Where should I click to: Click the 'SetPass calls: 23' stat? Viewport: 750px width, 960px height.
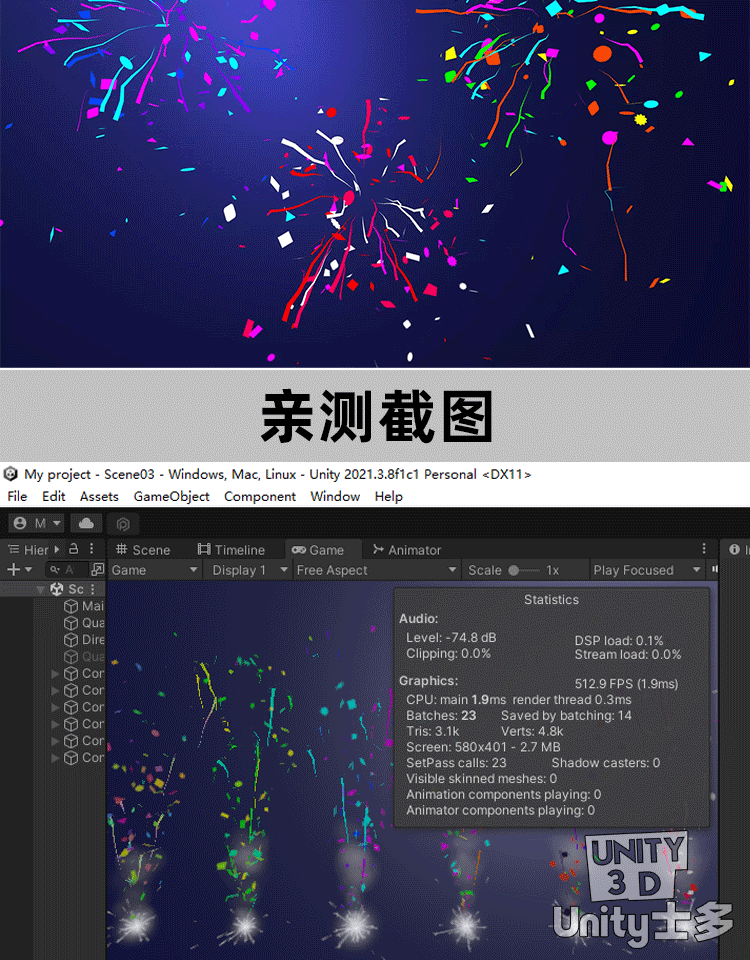click(x=456, y=763)
